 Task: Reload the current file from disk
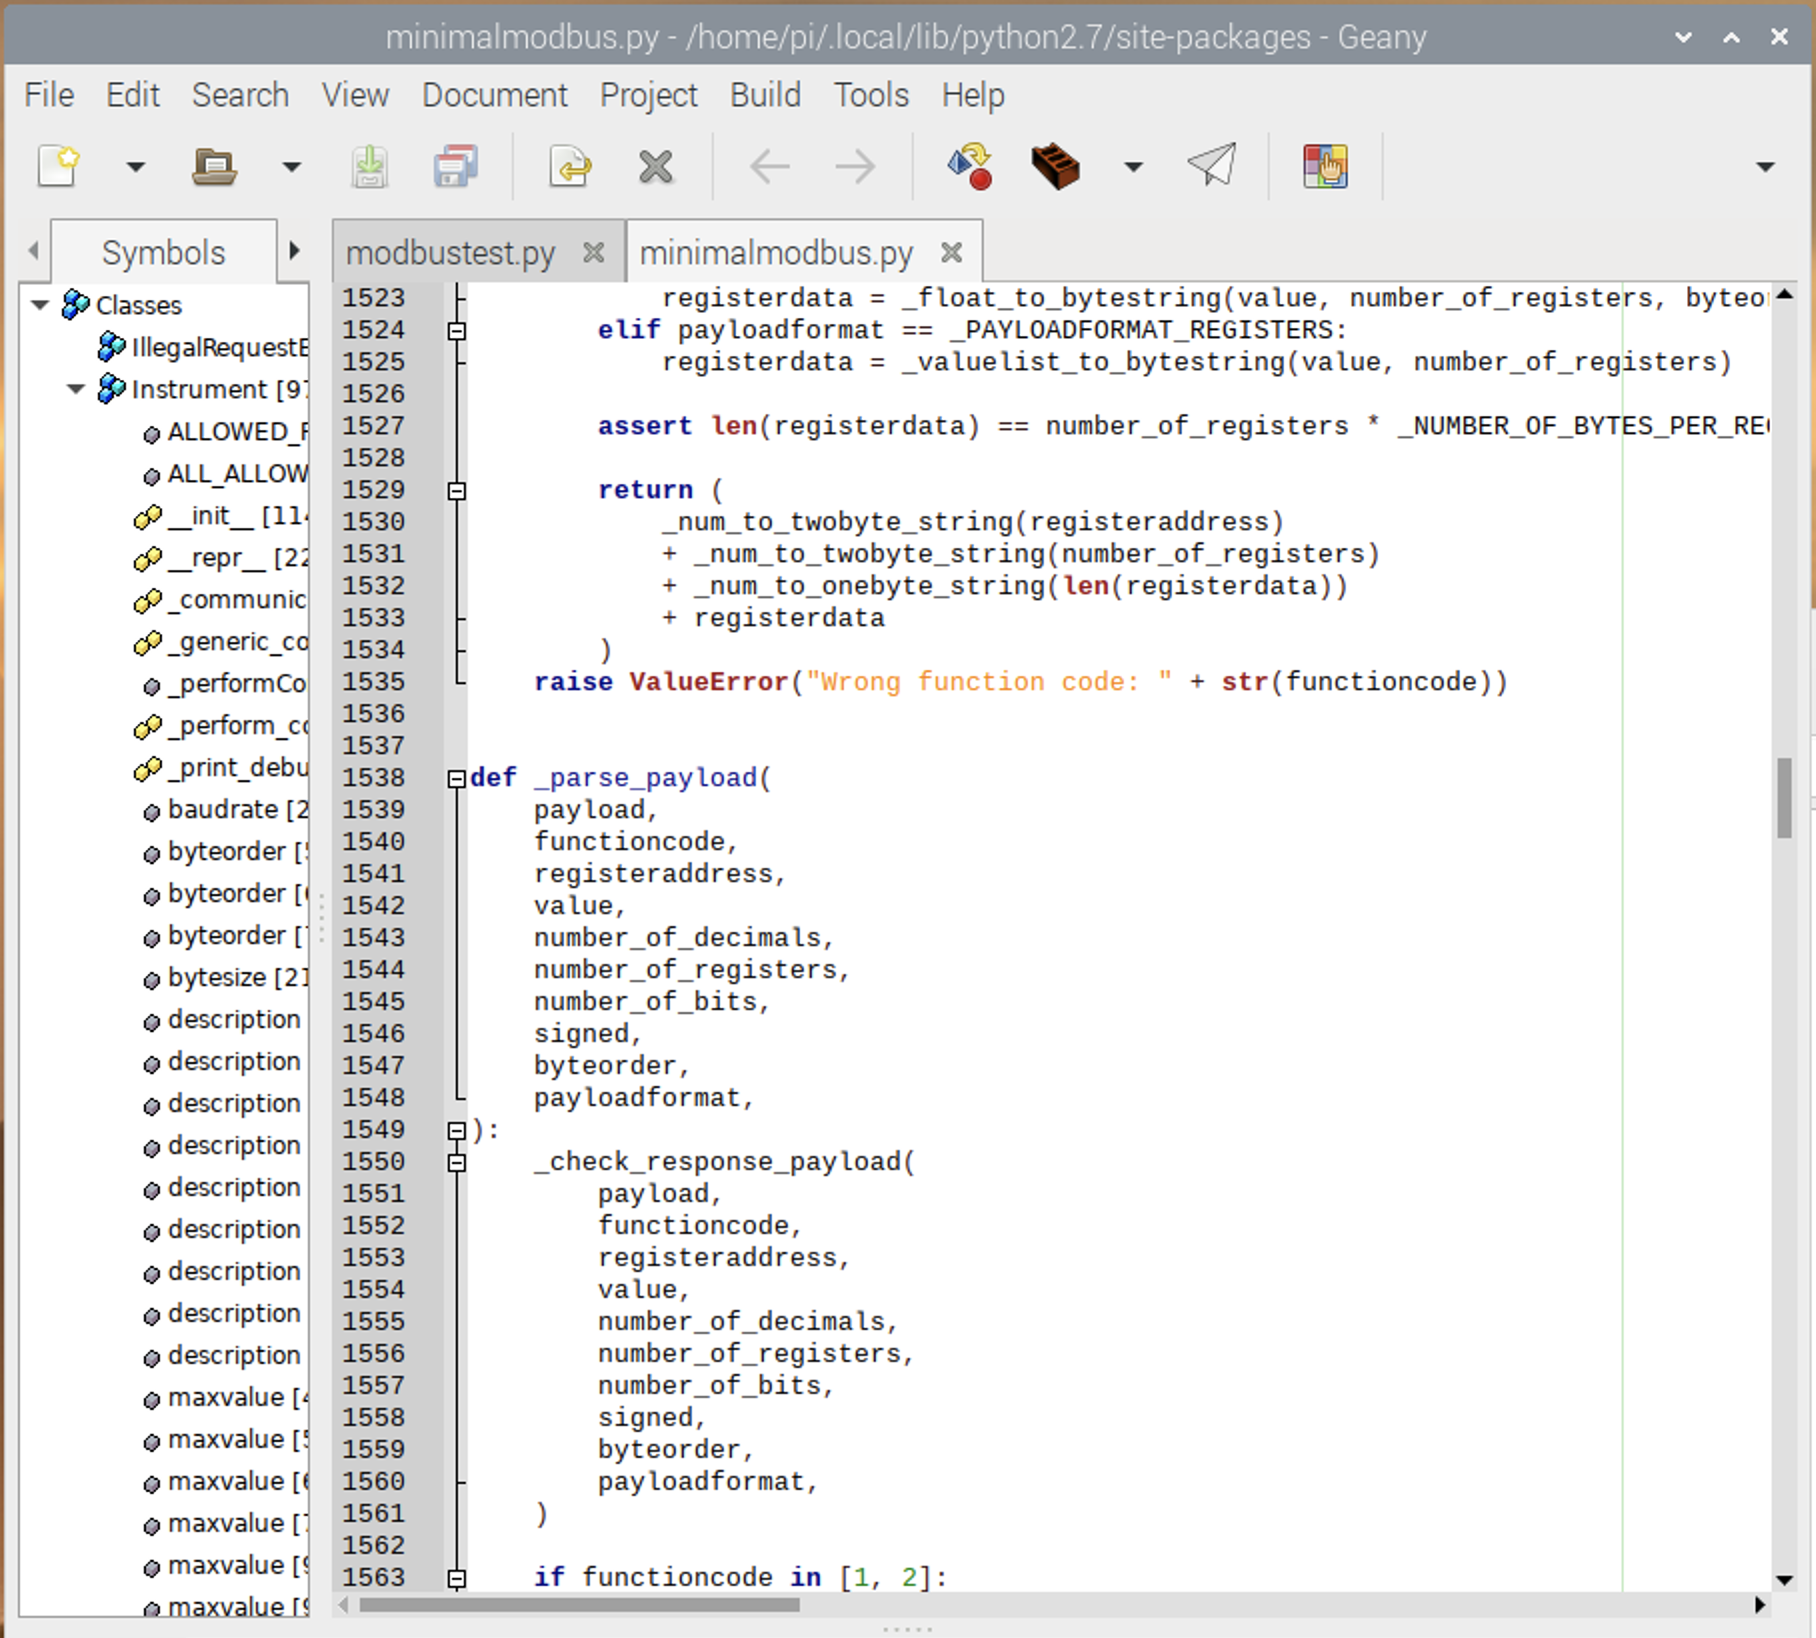click(570, 166)
